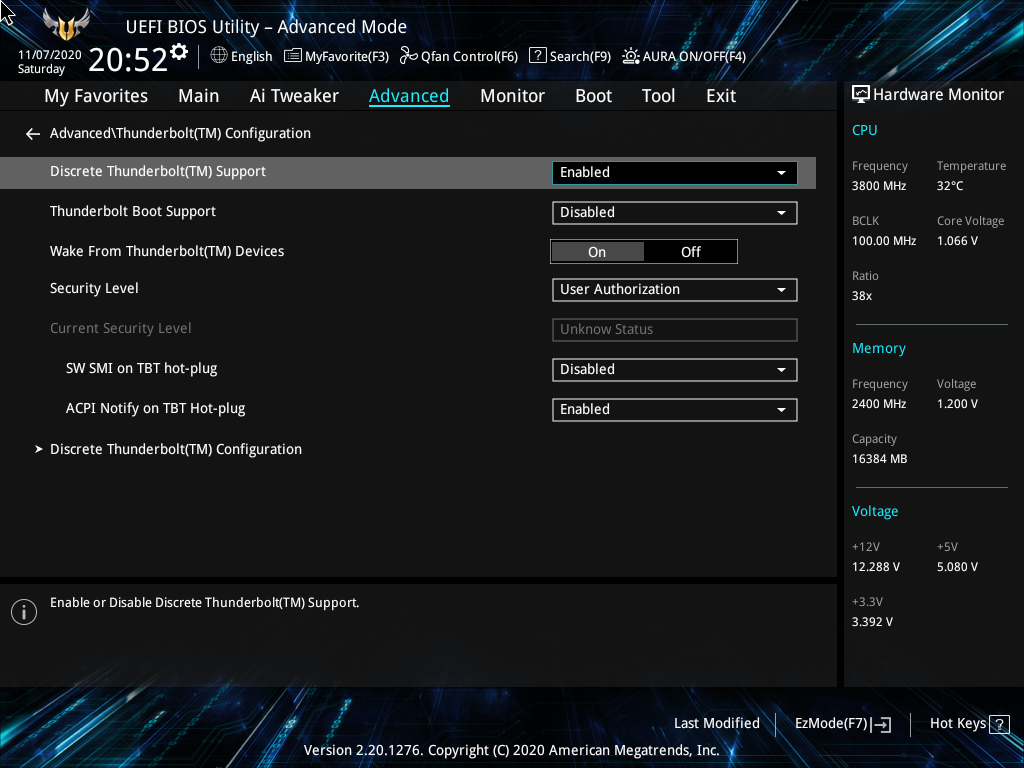The image size is (1024, 768).
Task: Click the back arrow beside Advanced\Thunderbolt path
Action: pos(33,134)
